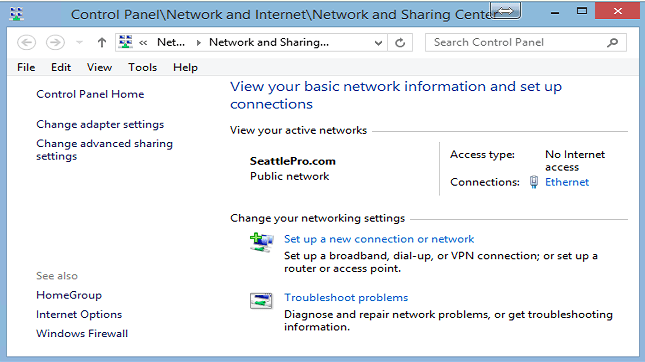Screen dimensions: 645x362
Task: Minimize the Control Panel window
Action: tap(555, 12)
